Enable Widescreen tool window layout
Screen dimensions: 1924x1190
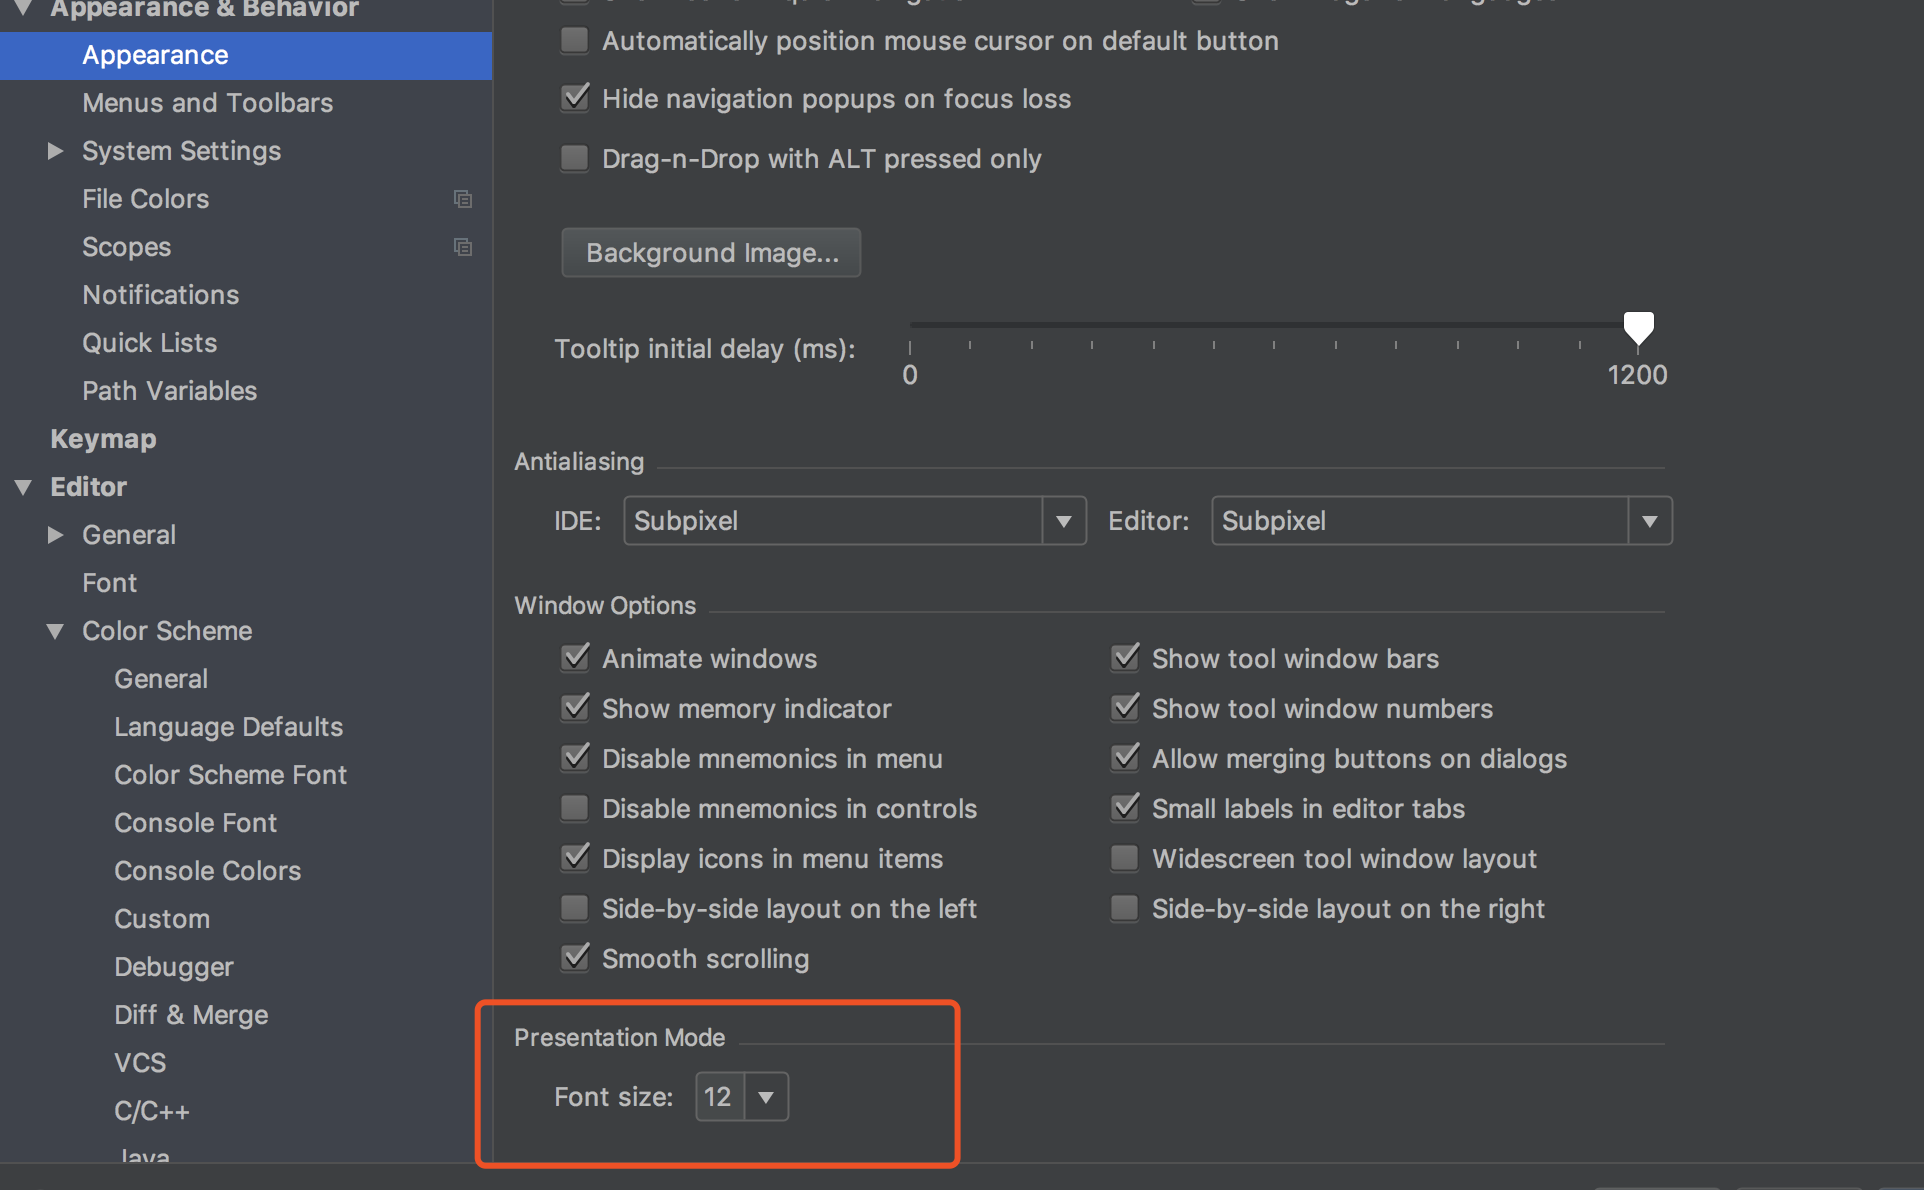pos(1125,858)
